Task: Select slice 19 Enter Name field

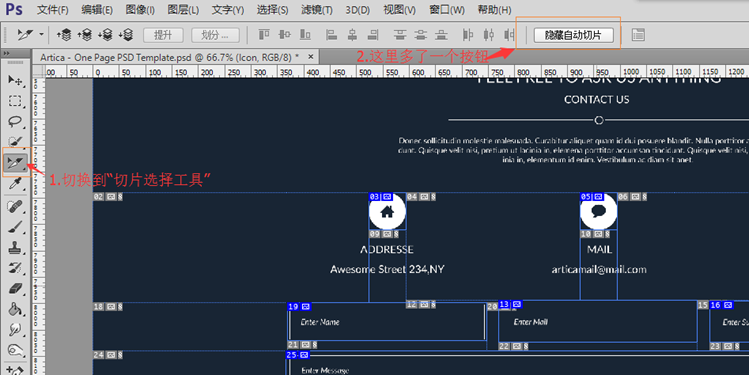Action: [x=387, y=321]
